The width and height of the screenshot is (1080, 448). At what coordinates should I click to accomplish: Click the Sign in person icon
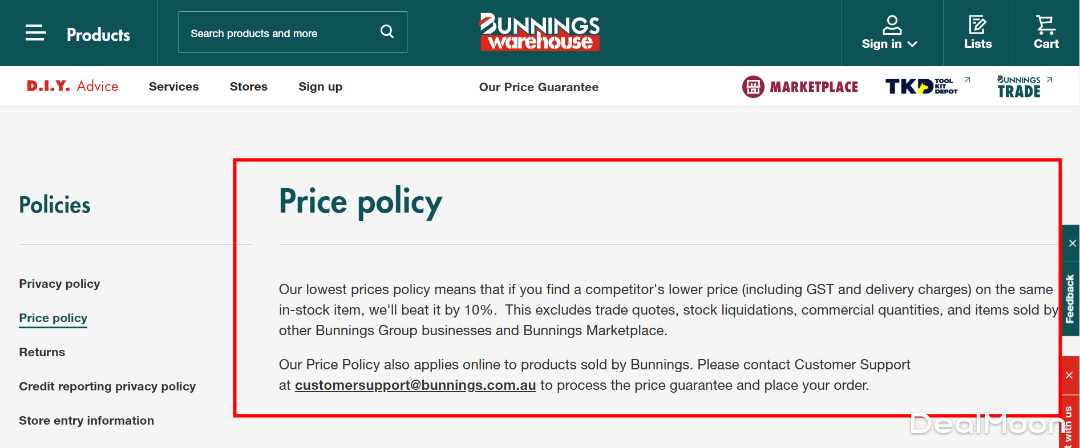(892, 24)
